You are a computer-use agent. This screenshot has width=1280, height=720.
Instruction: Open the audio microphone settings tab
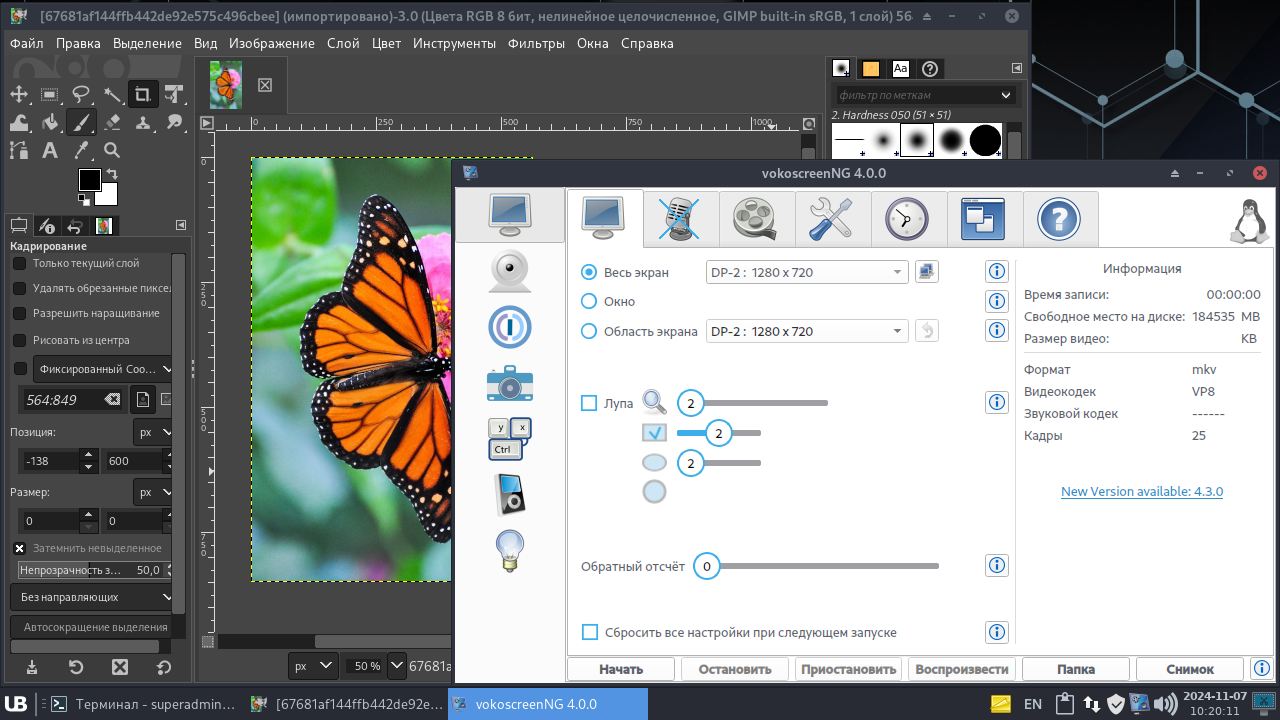[681, 219]
